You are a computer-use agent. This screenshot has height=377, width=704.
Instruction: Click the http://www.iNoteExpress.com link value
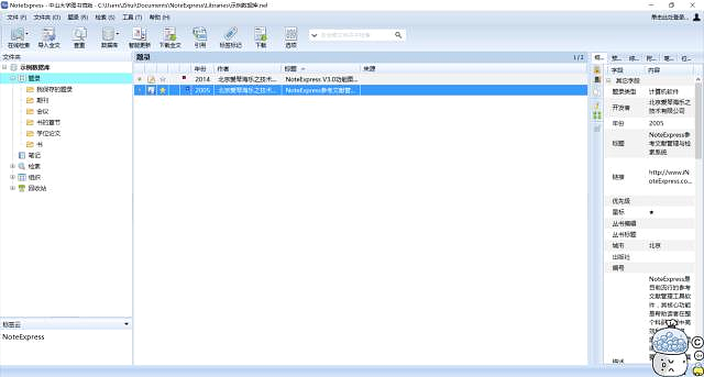669,177
